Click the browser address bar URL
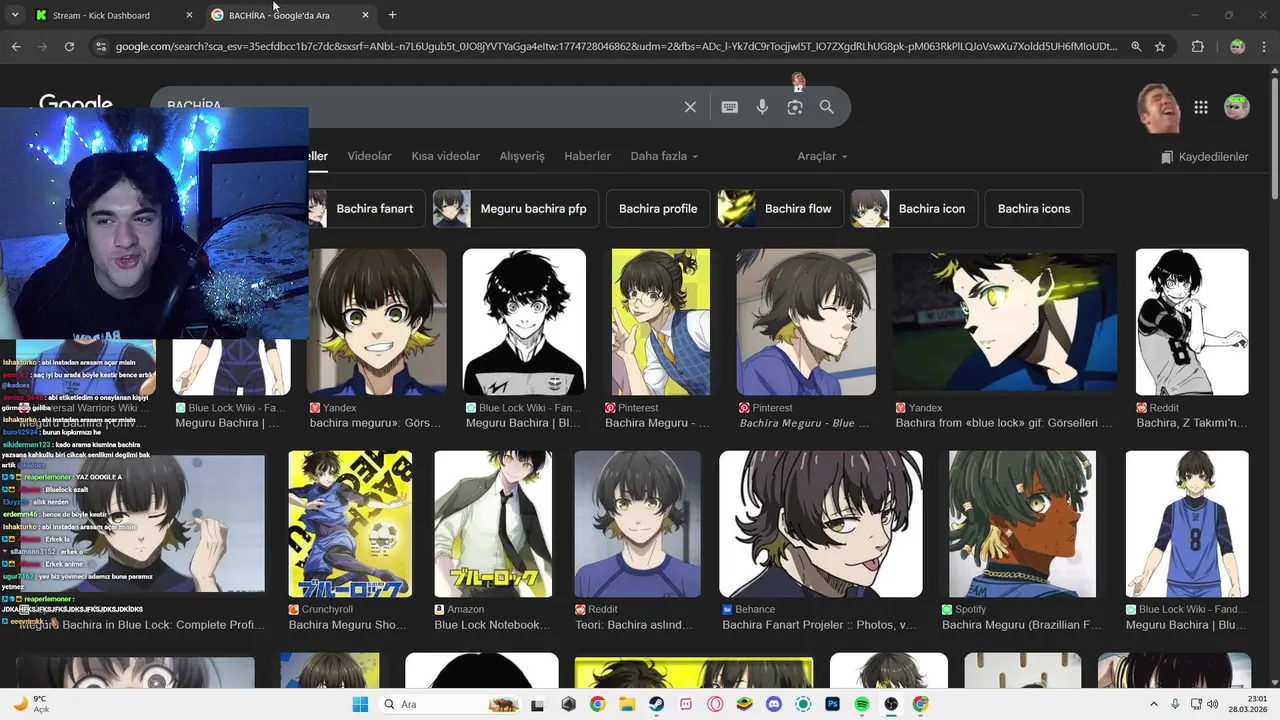Viewport: 1280px width, 720px height. pyautogui.click(x=616, y=46)
